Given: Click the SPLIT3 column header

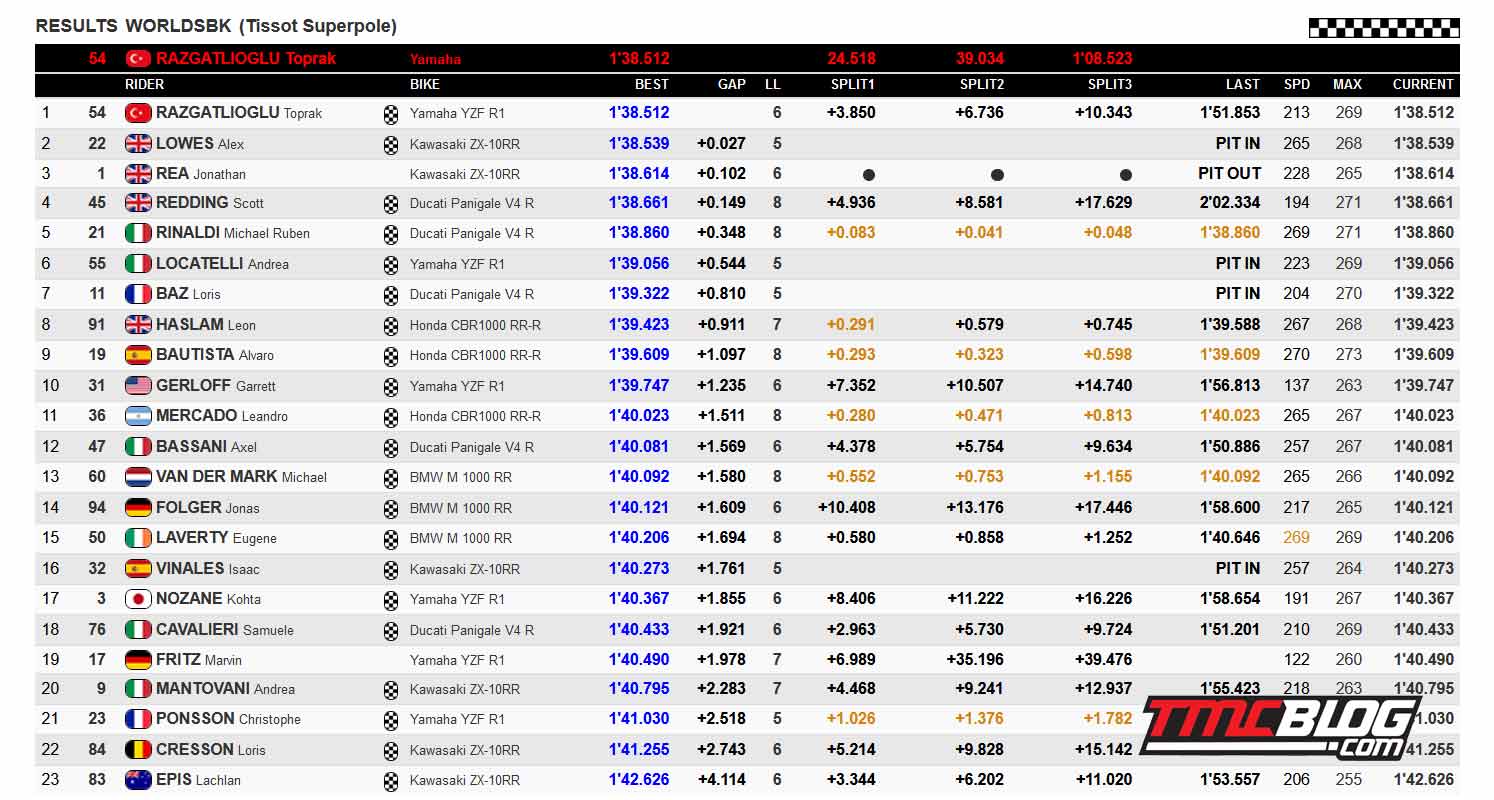Looking at the screenshot, I should [1110, 85].
